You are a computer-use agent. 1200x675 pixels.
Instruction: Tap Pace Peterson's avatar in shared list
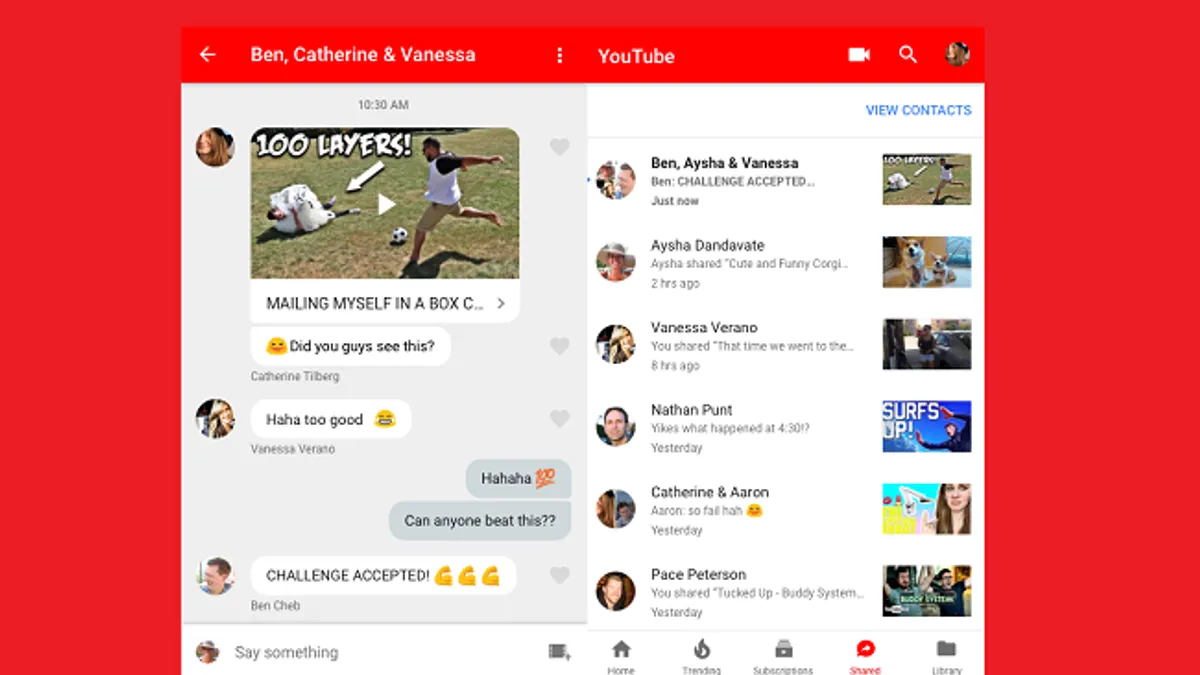tap(616, 591)
